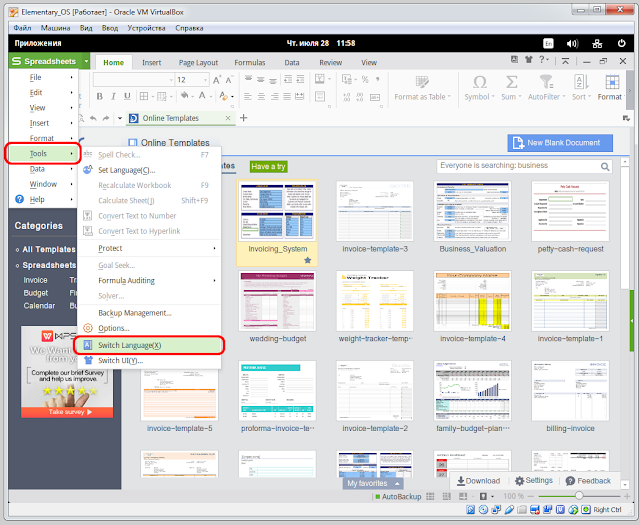Add a new document tab with plus

pos(244,118)
